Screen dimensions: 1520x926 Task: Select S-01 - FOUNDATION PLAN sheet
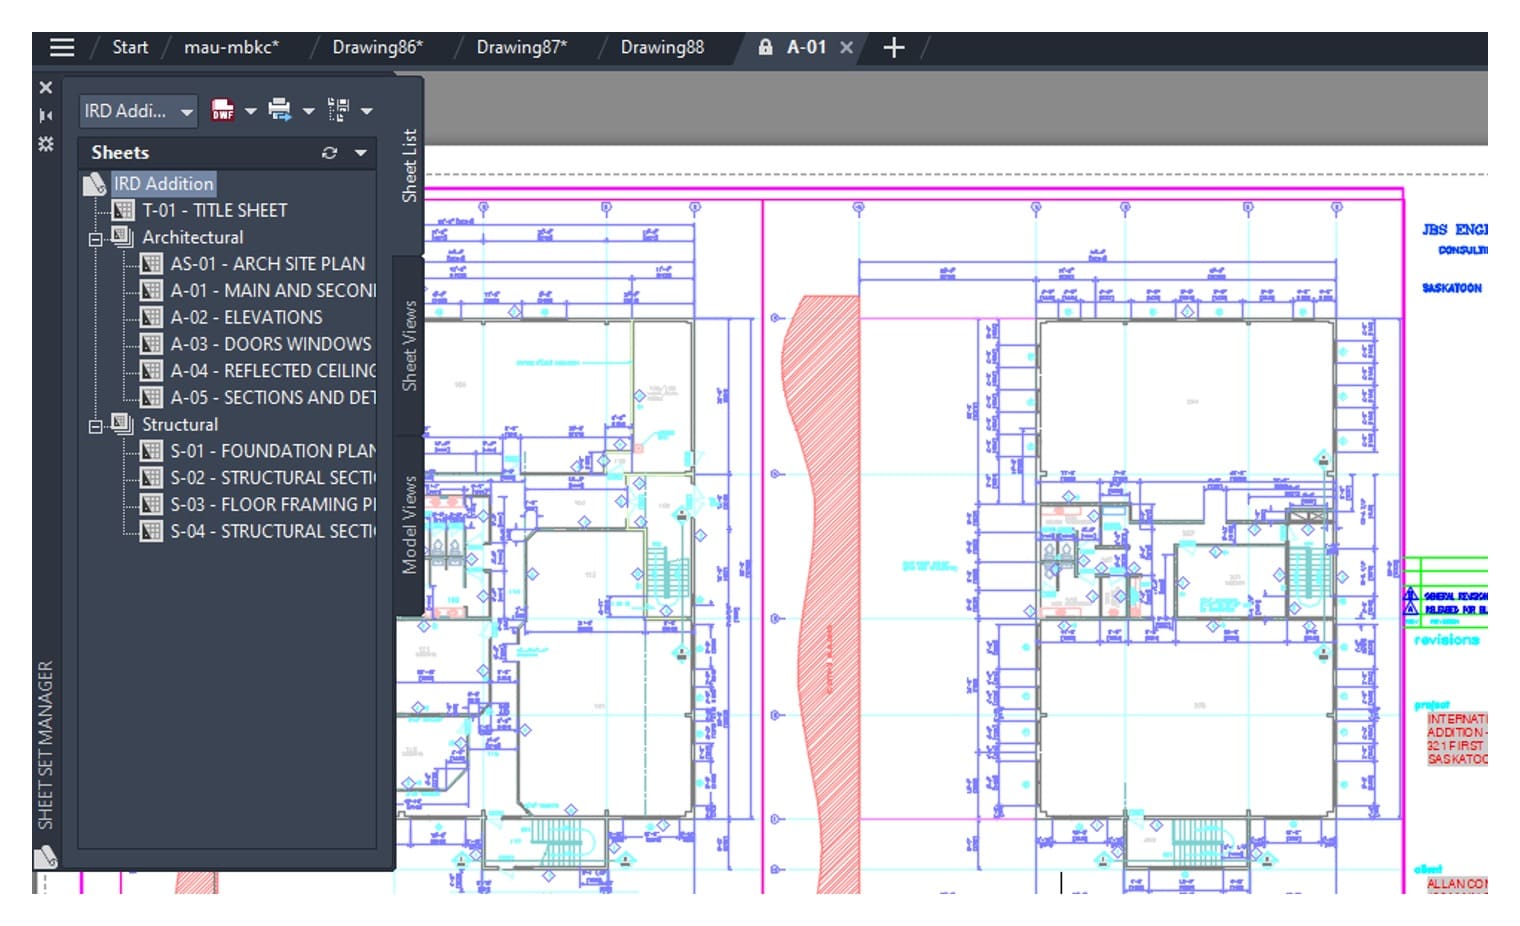pyautogui.click(x=272, y=452)
